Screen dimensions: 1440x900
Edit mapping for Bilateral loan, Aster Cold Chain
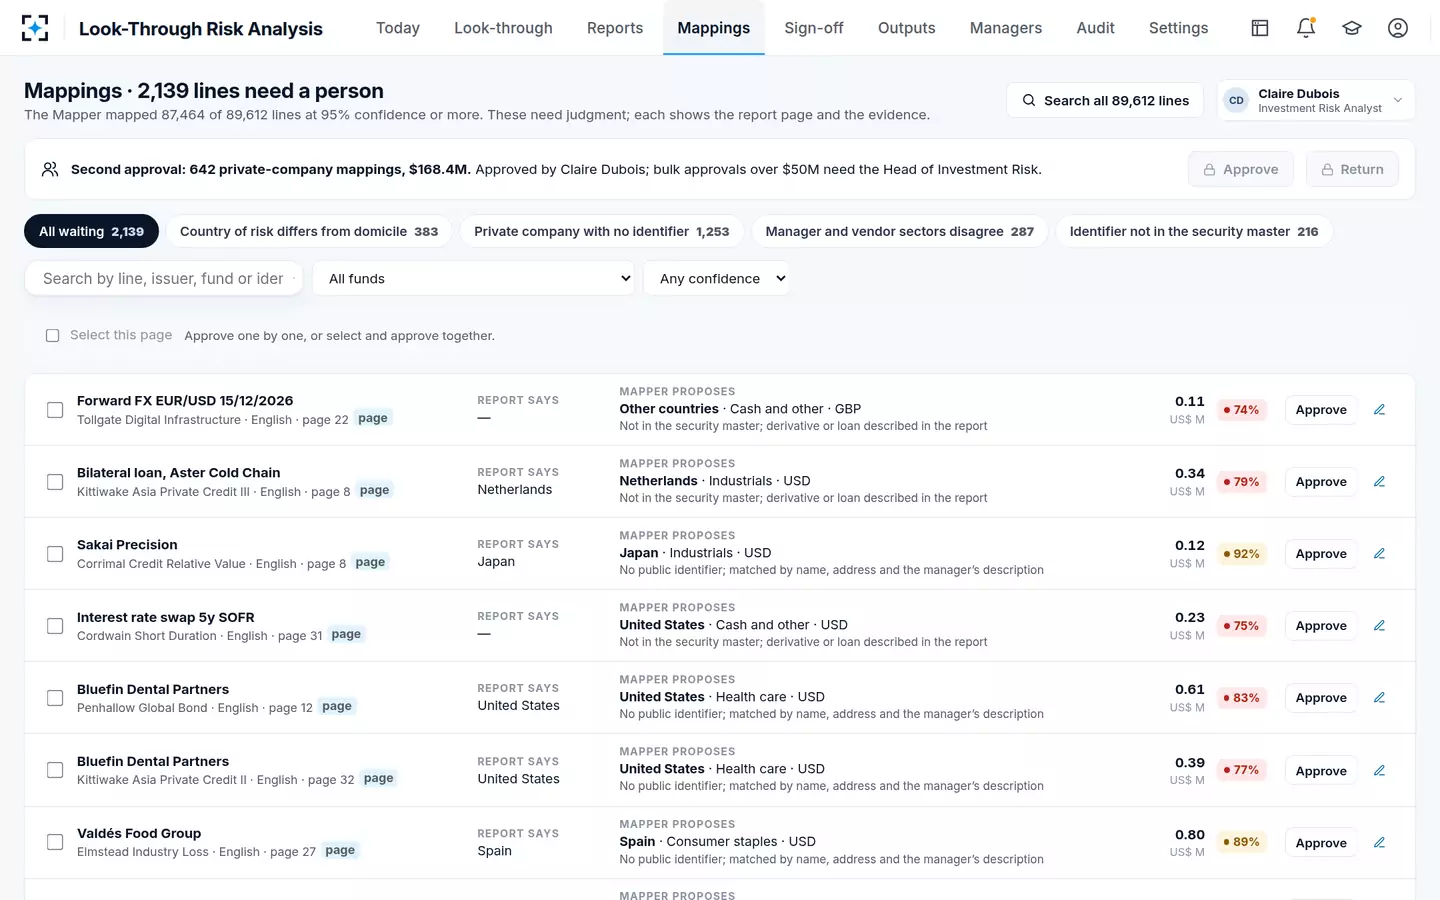pyautogui.click(x=1379, y=482)
